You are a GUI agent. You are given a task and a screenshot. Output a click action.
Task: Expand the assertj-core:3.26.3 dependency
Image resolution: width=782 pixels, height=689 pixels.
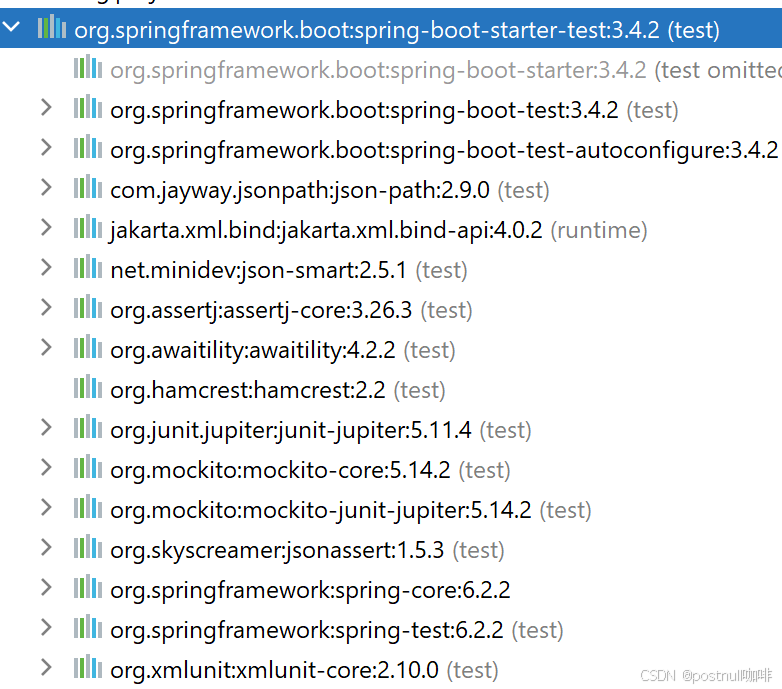[x=46, y=308]
